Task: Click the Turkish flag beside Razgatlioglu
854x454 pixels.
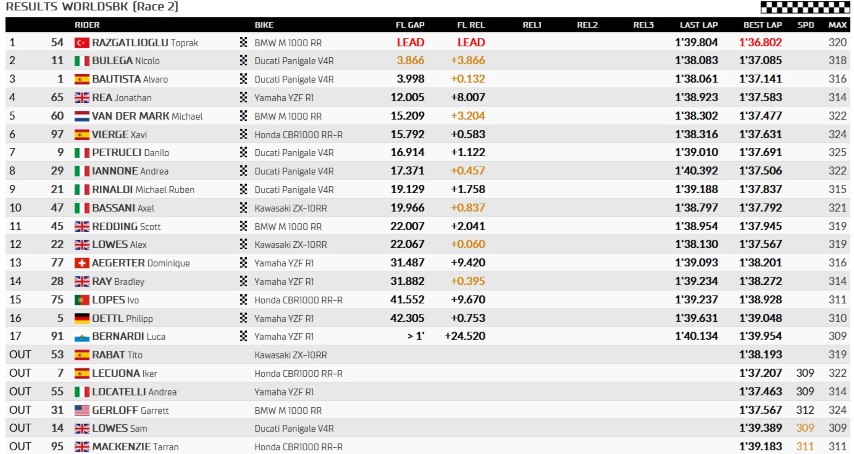Action: (x=82, y=42)
